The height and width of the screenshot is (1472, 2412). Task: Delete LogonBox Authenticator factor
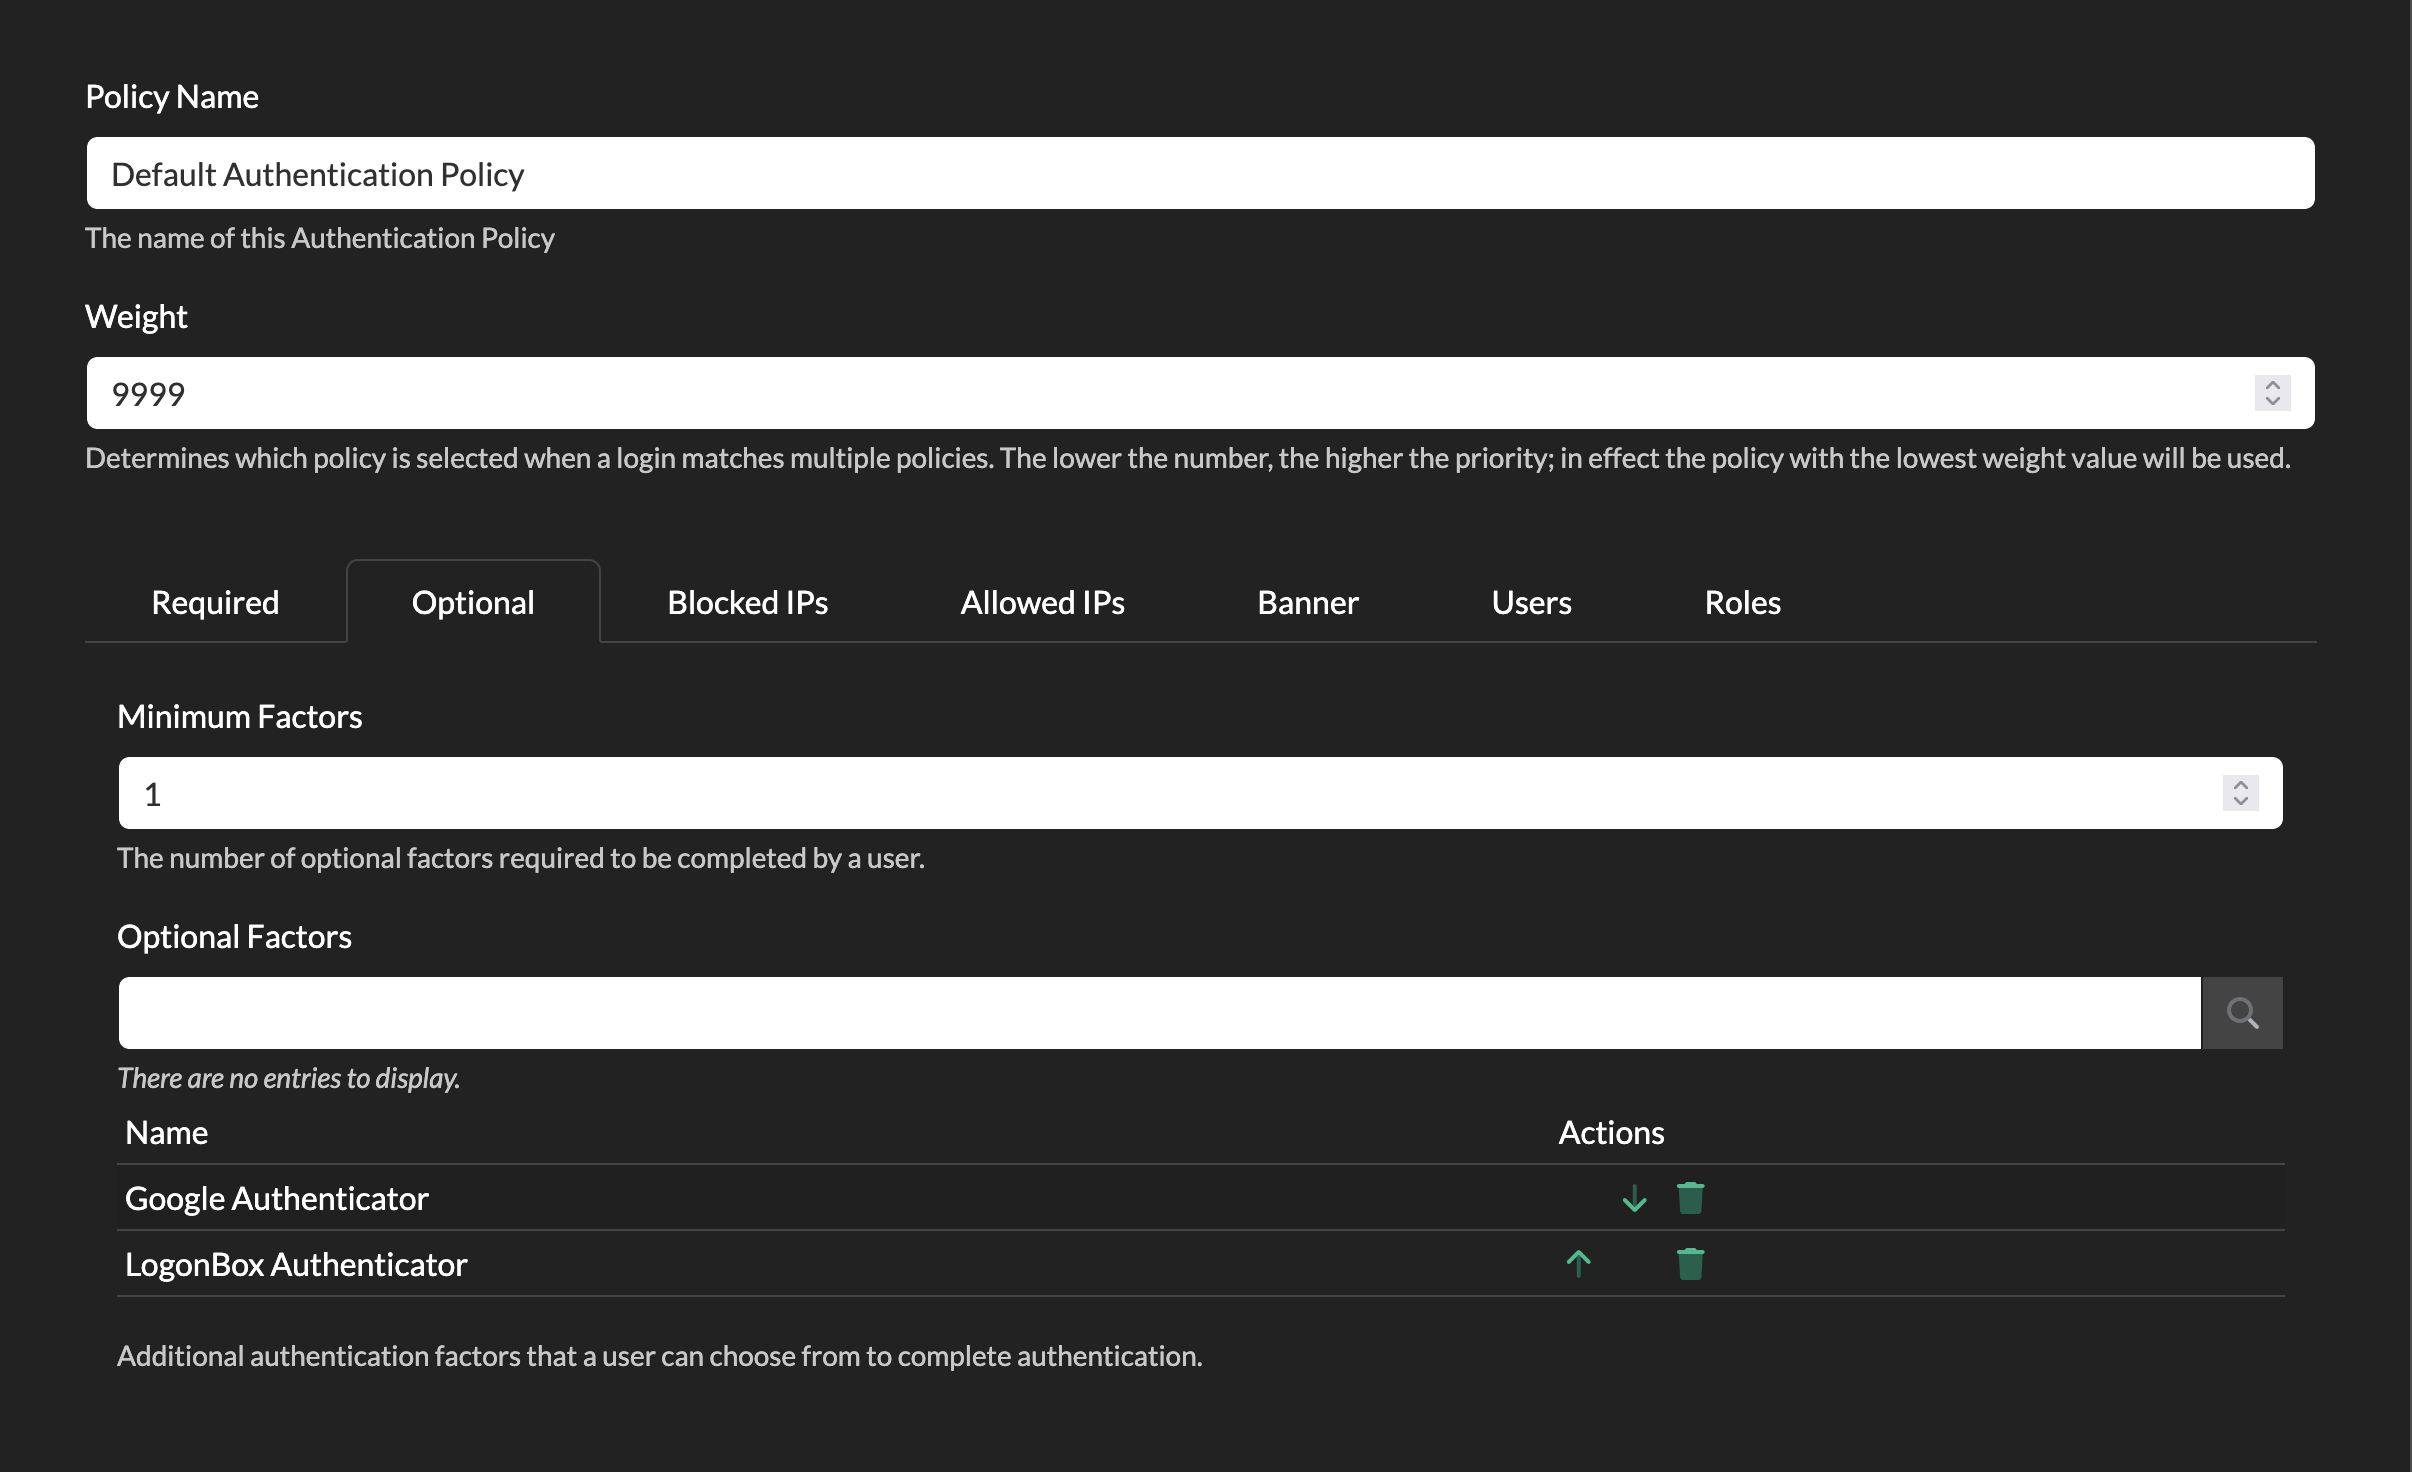pyautogui.click(x=1690, y=1264)
